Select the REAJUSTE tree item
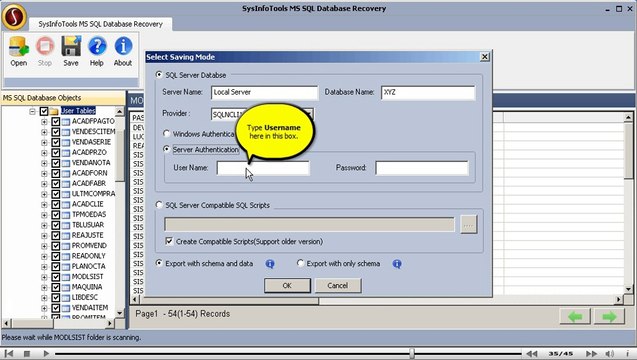 pos(88,235)
